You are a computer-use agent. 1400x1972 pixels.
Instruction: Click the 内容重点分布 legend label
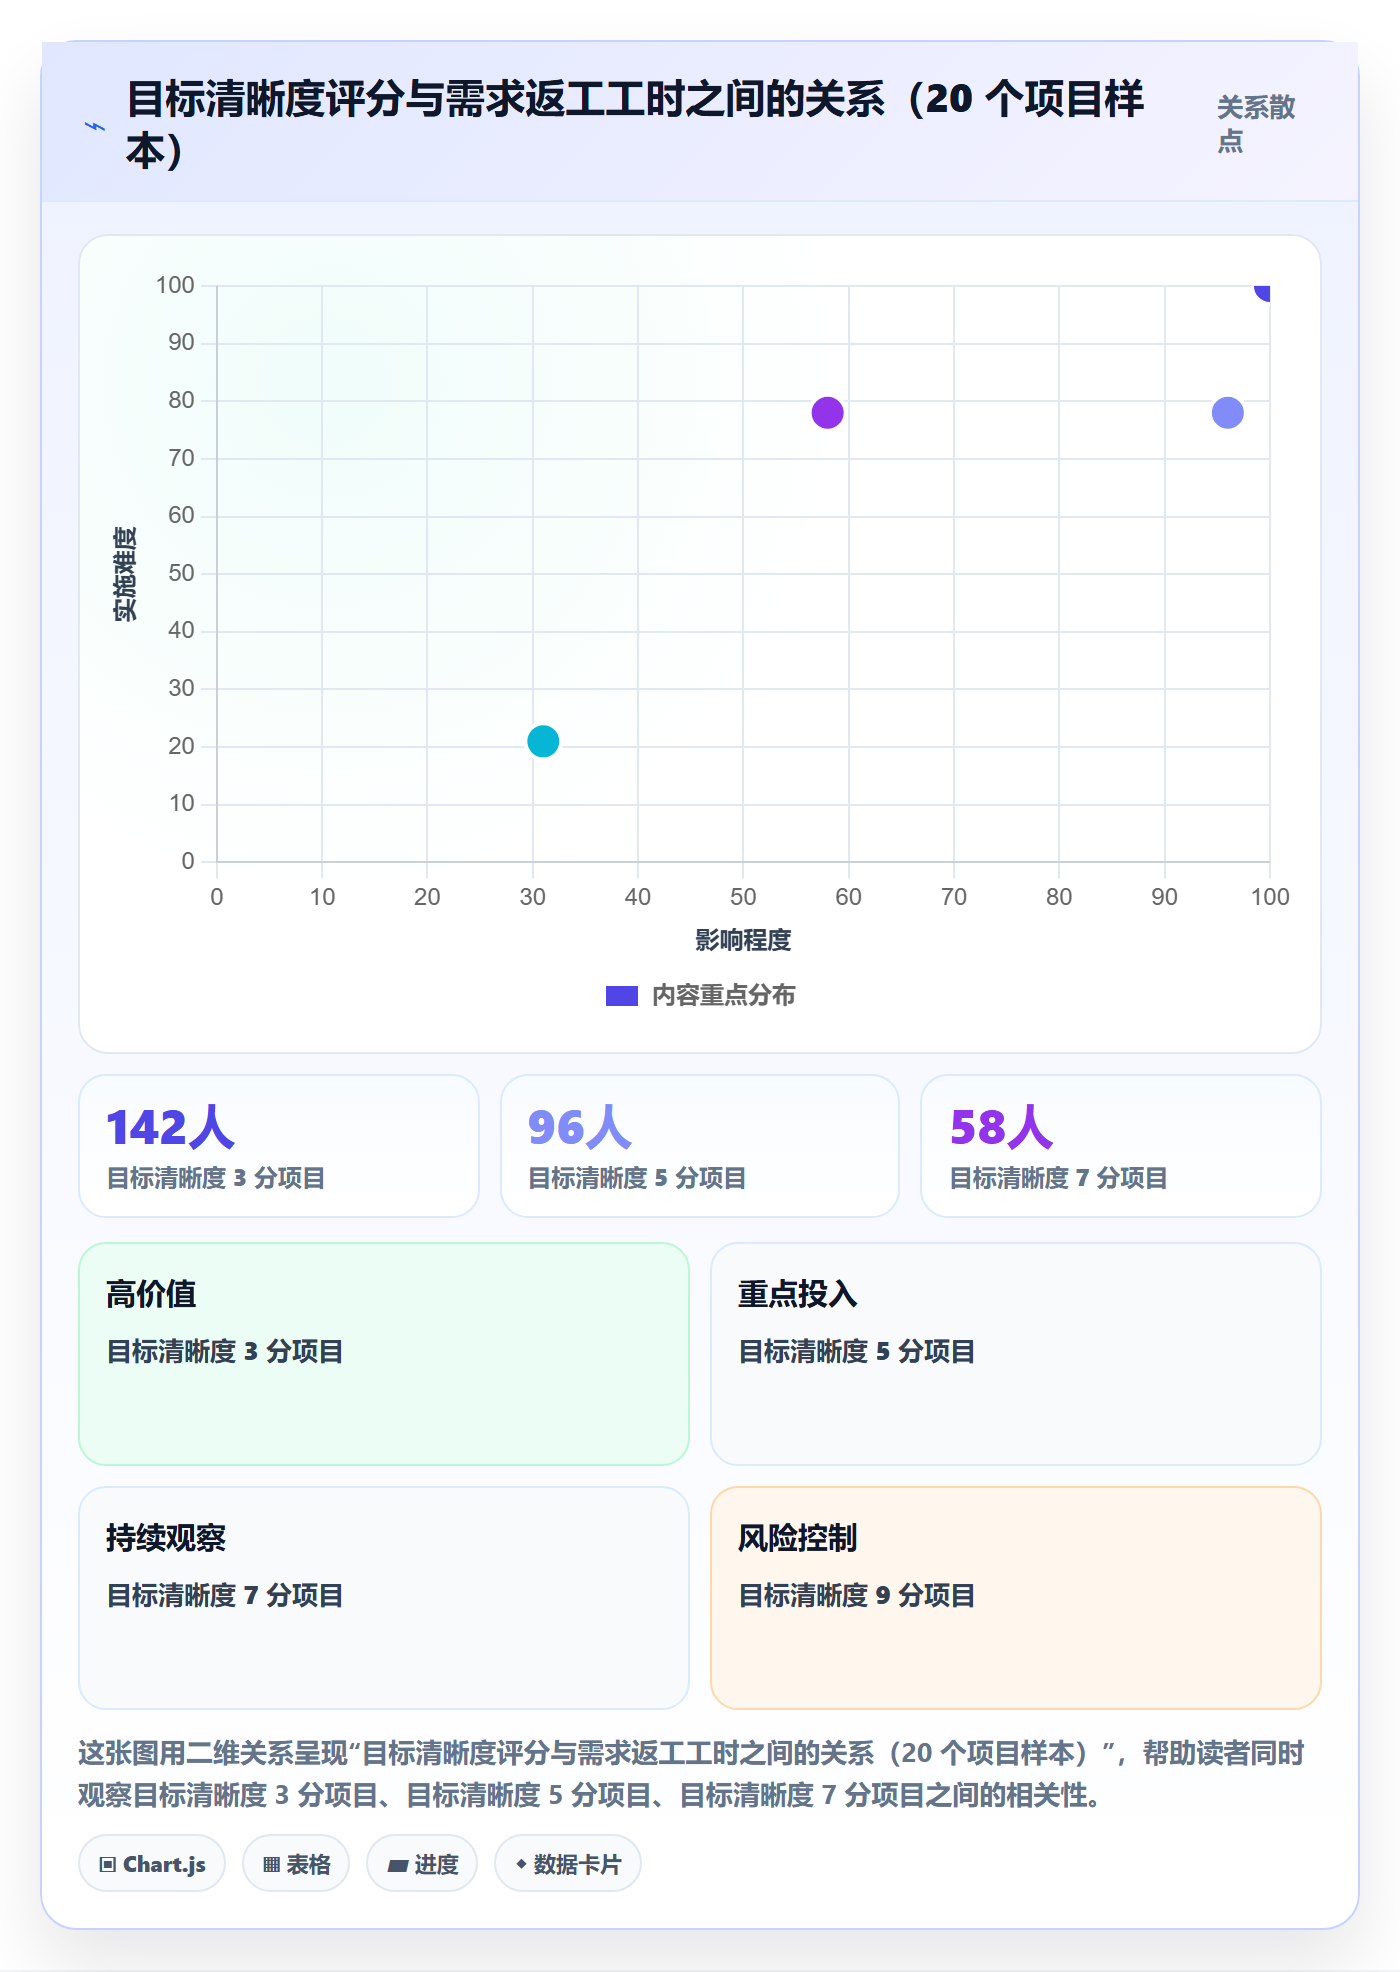pyautogui.click(x=724, y=996)
